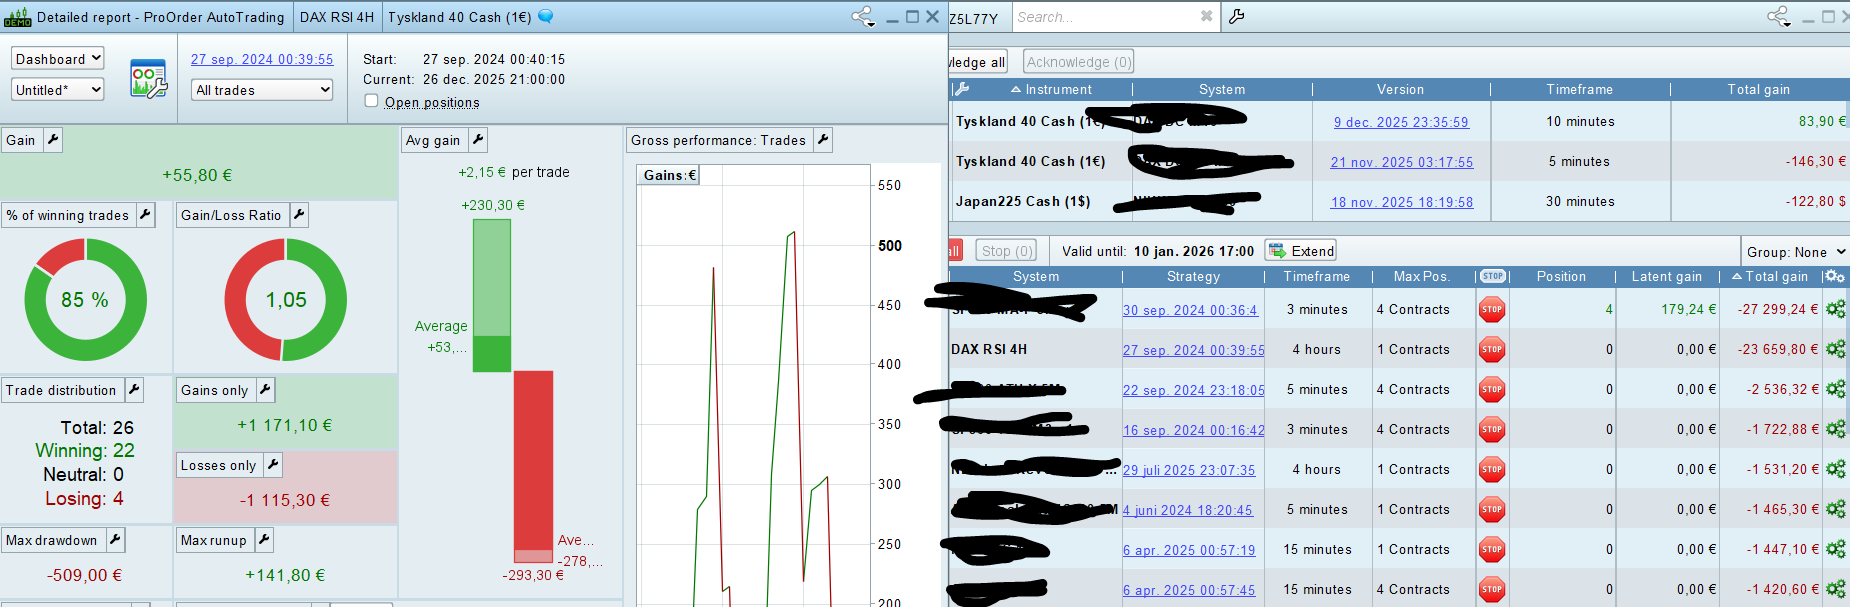Open wrench settings for Gain/Loss Ratio
This screenshot has height=607, width=1850.
point(299,215)
